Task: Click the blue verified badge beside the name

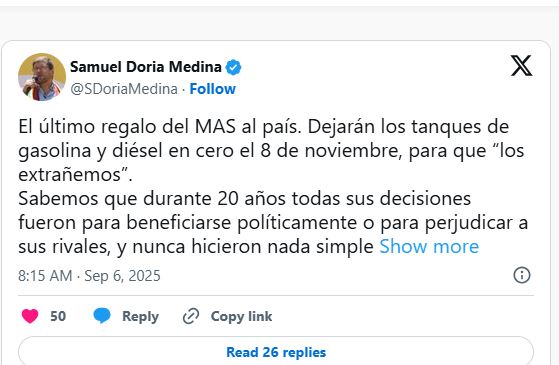Action: pyautogui.click(x=234, y=67)
